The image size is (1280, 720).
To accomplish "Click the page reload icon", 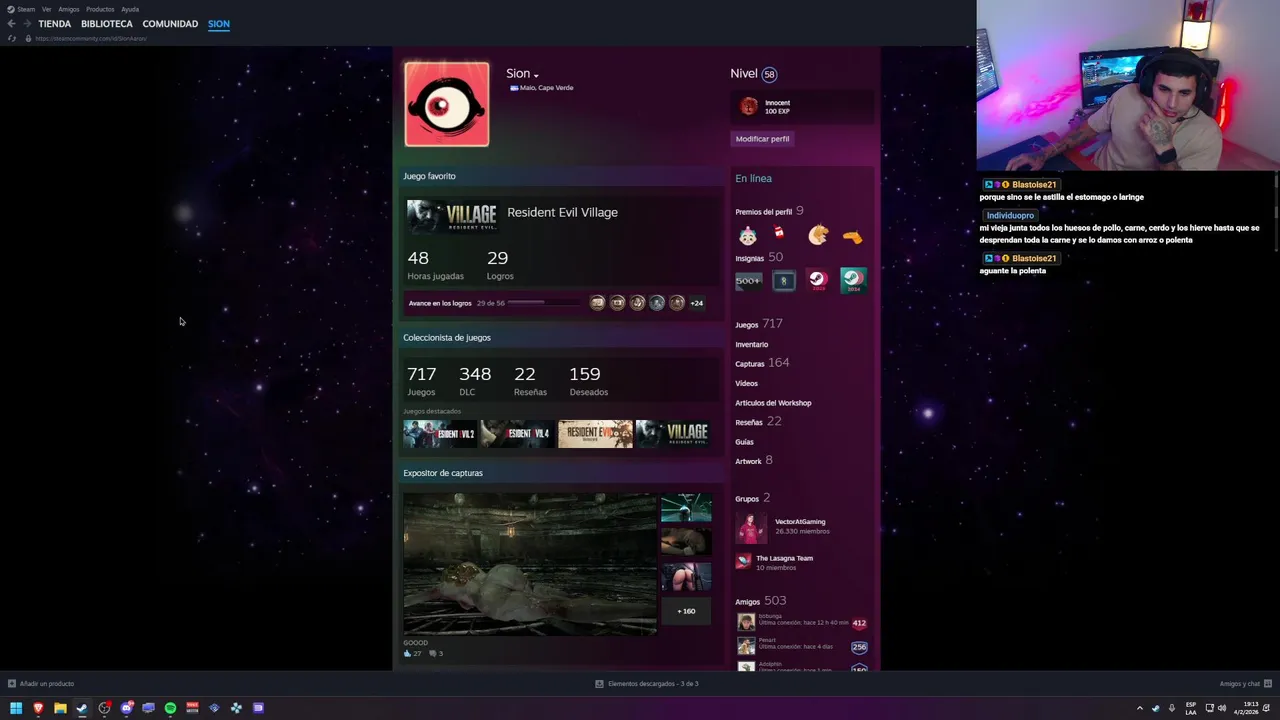I will (x=12, y=38).
